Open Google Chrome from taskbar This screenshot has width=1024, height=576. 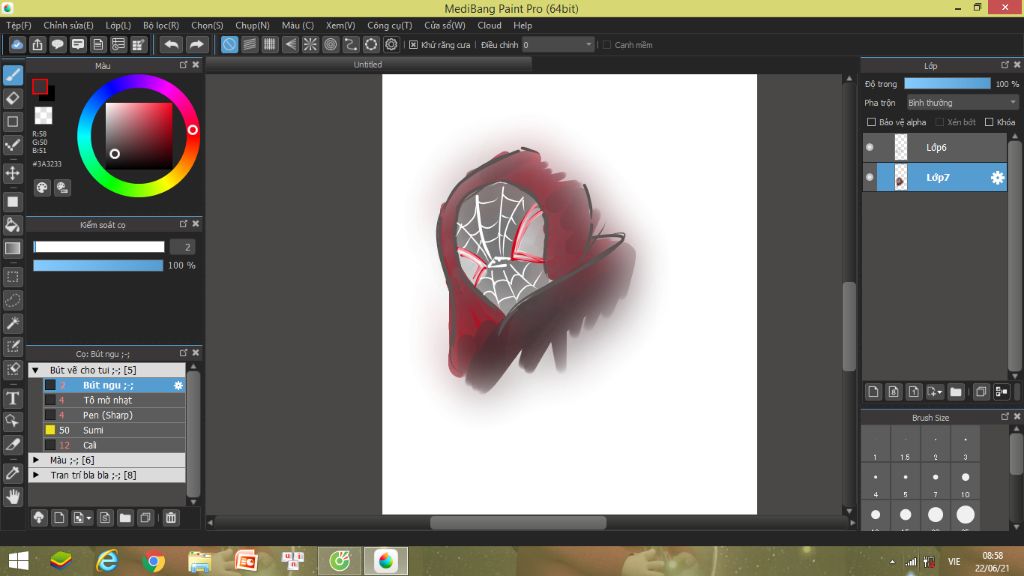[x=153, y=561]
